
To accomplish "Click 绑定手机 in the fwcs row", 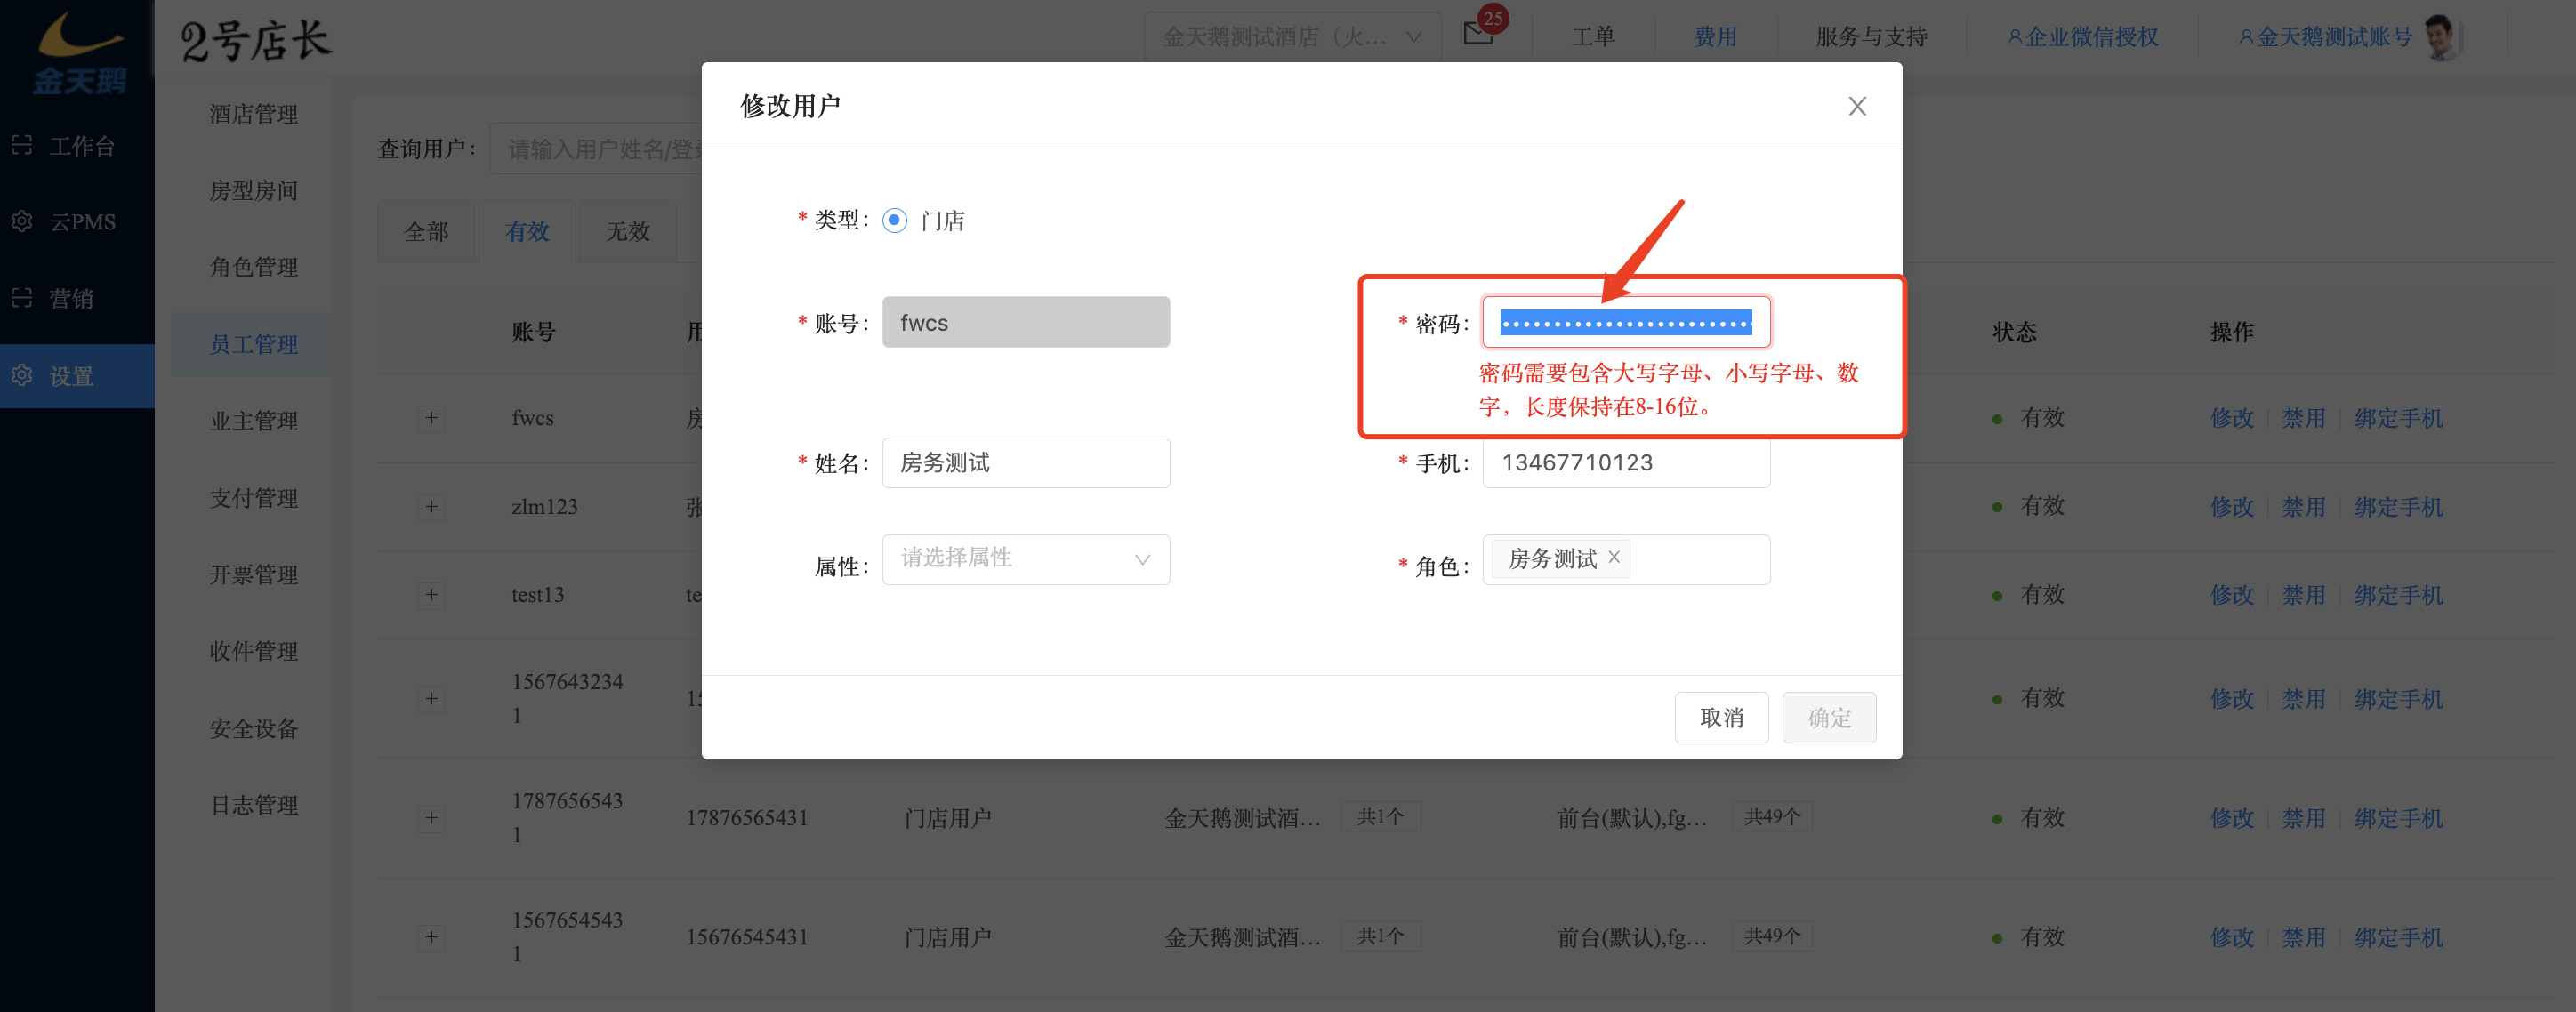I will (x=2398, y=418).
